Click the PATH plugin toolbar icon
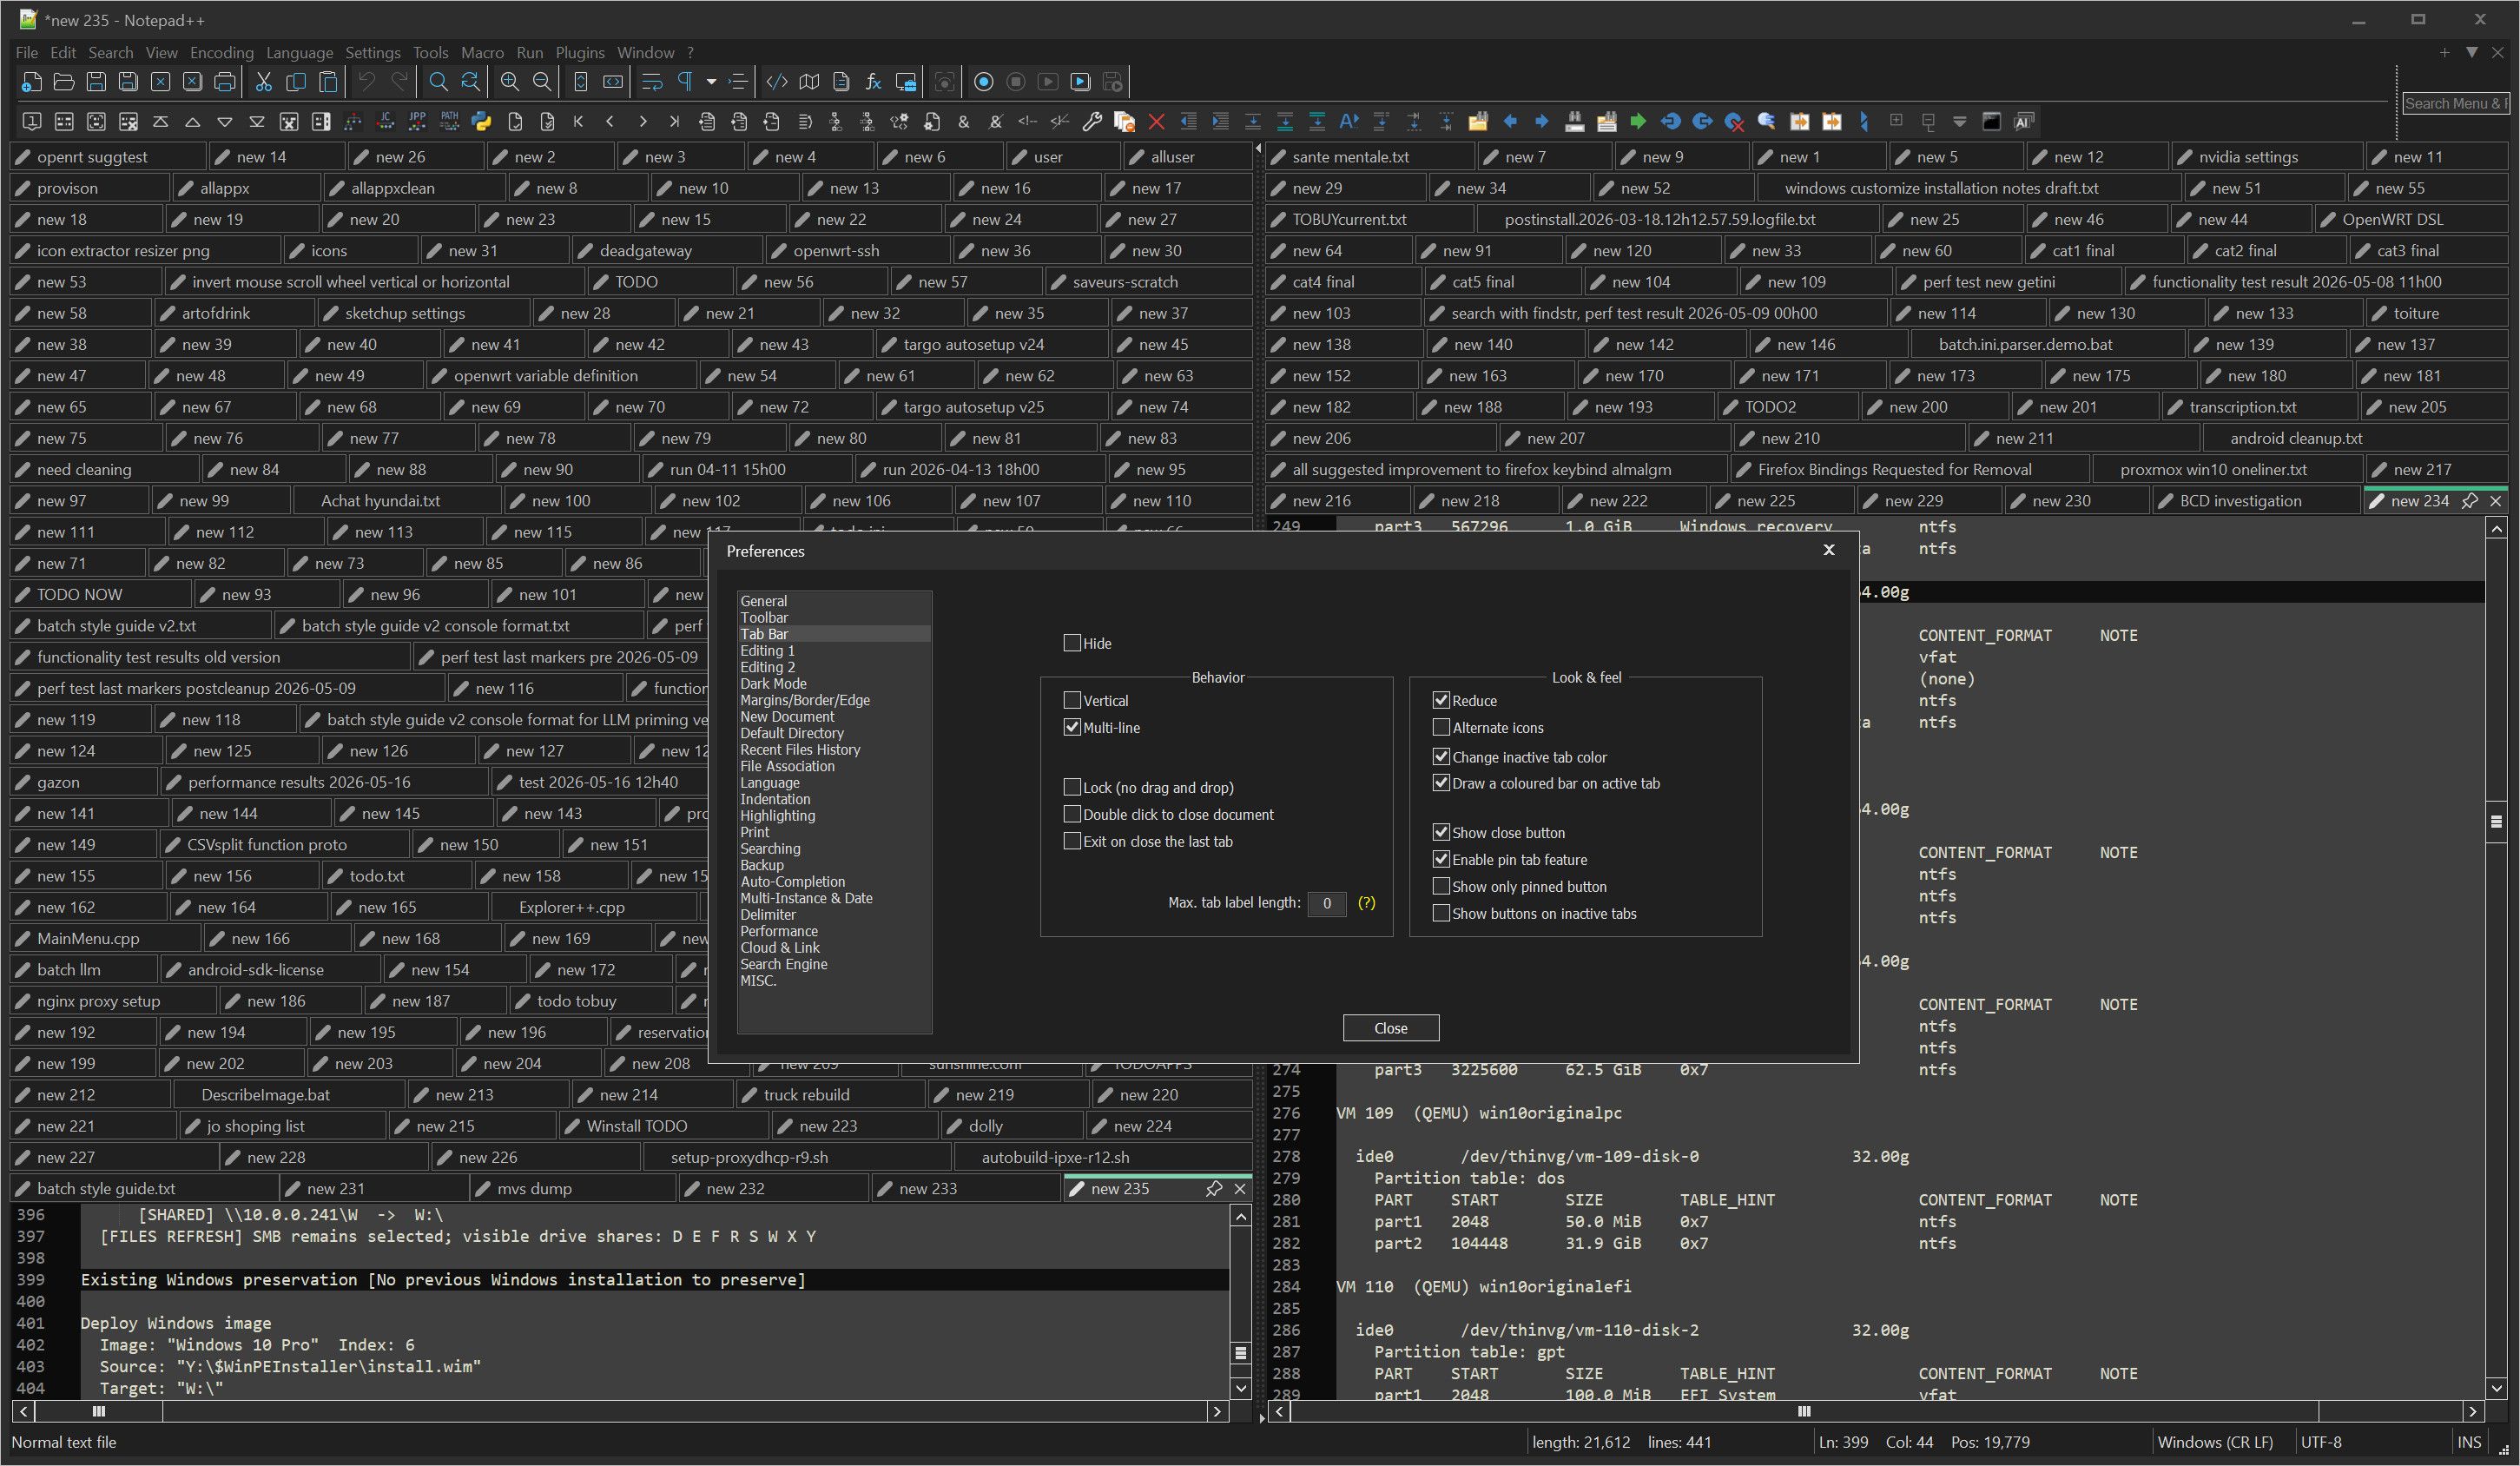2520x1466 pixels. click(x=450, y=122)
